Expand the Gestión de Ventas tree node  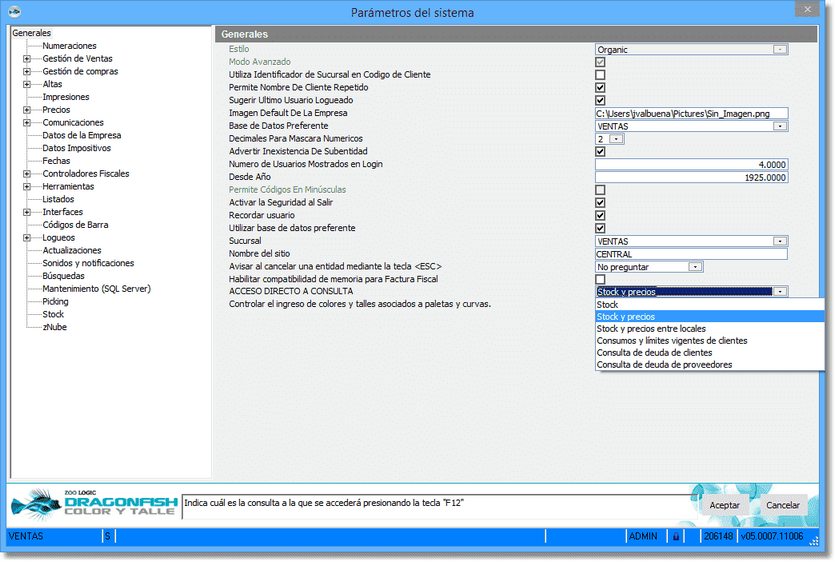(x=27, y=59)
